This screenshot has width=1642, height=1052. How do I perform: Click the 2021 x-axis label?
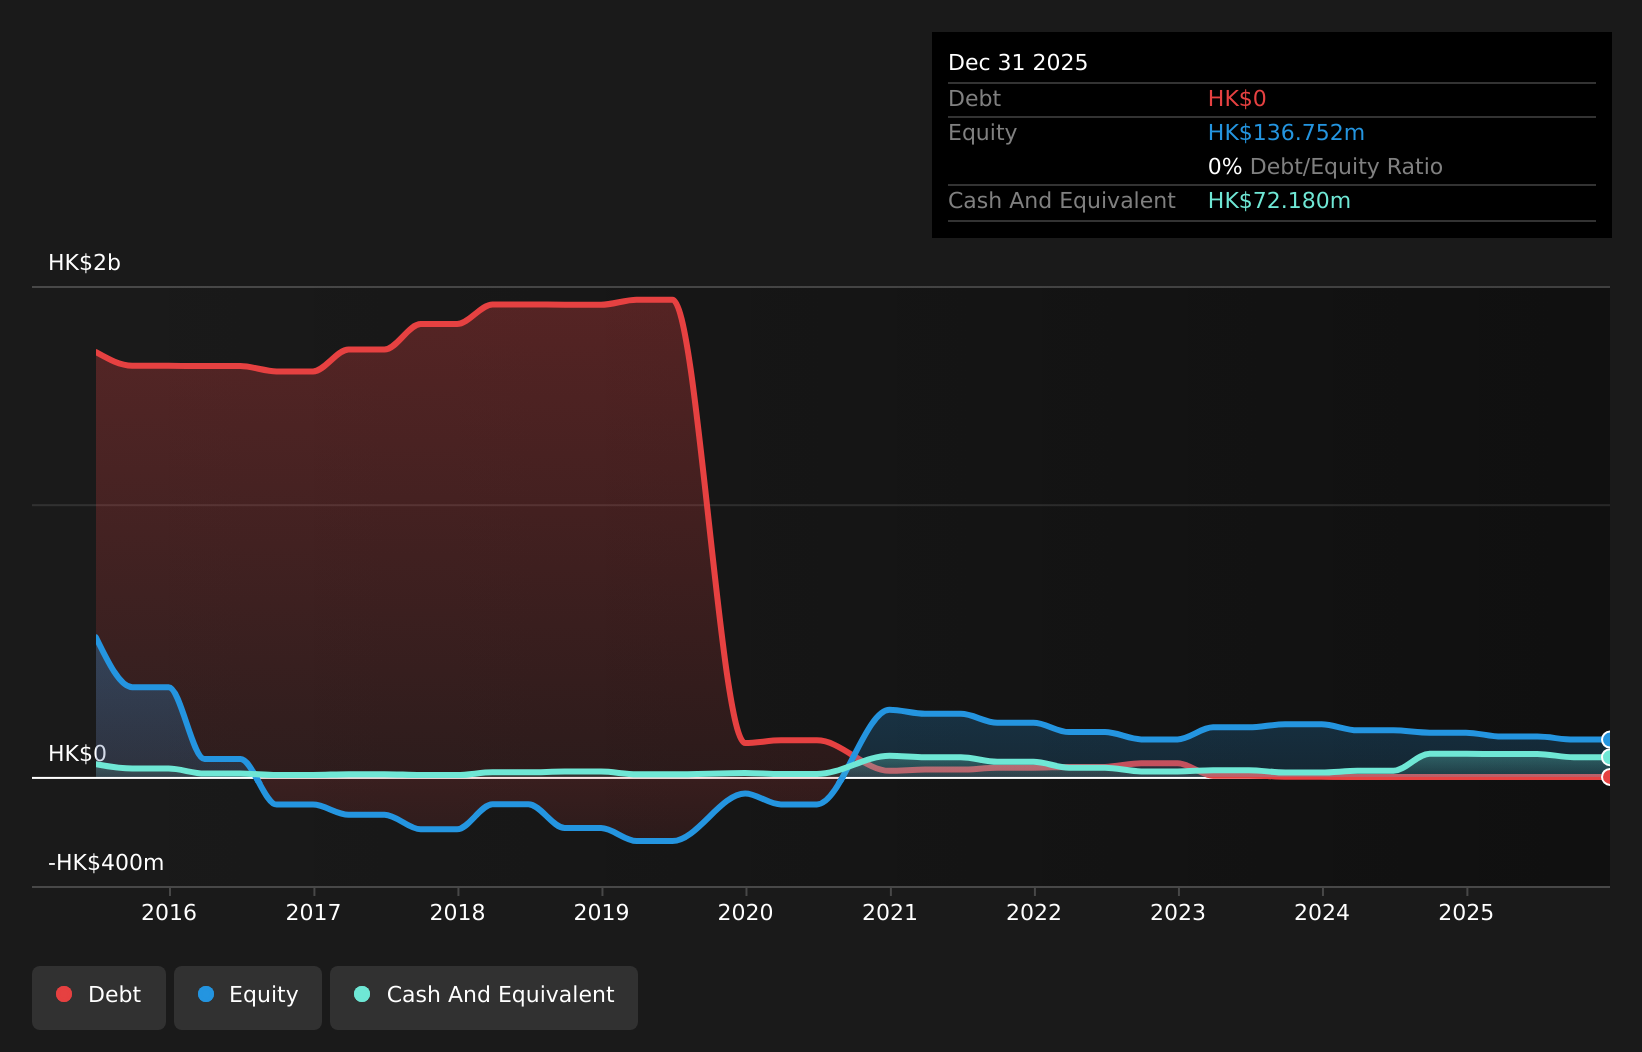[x=890, y=912]
